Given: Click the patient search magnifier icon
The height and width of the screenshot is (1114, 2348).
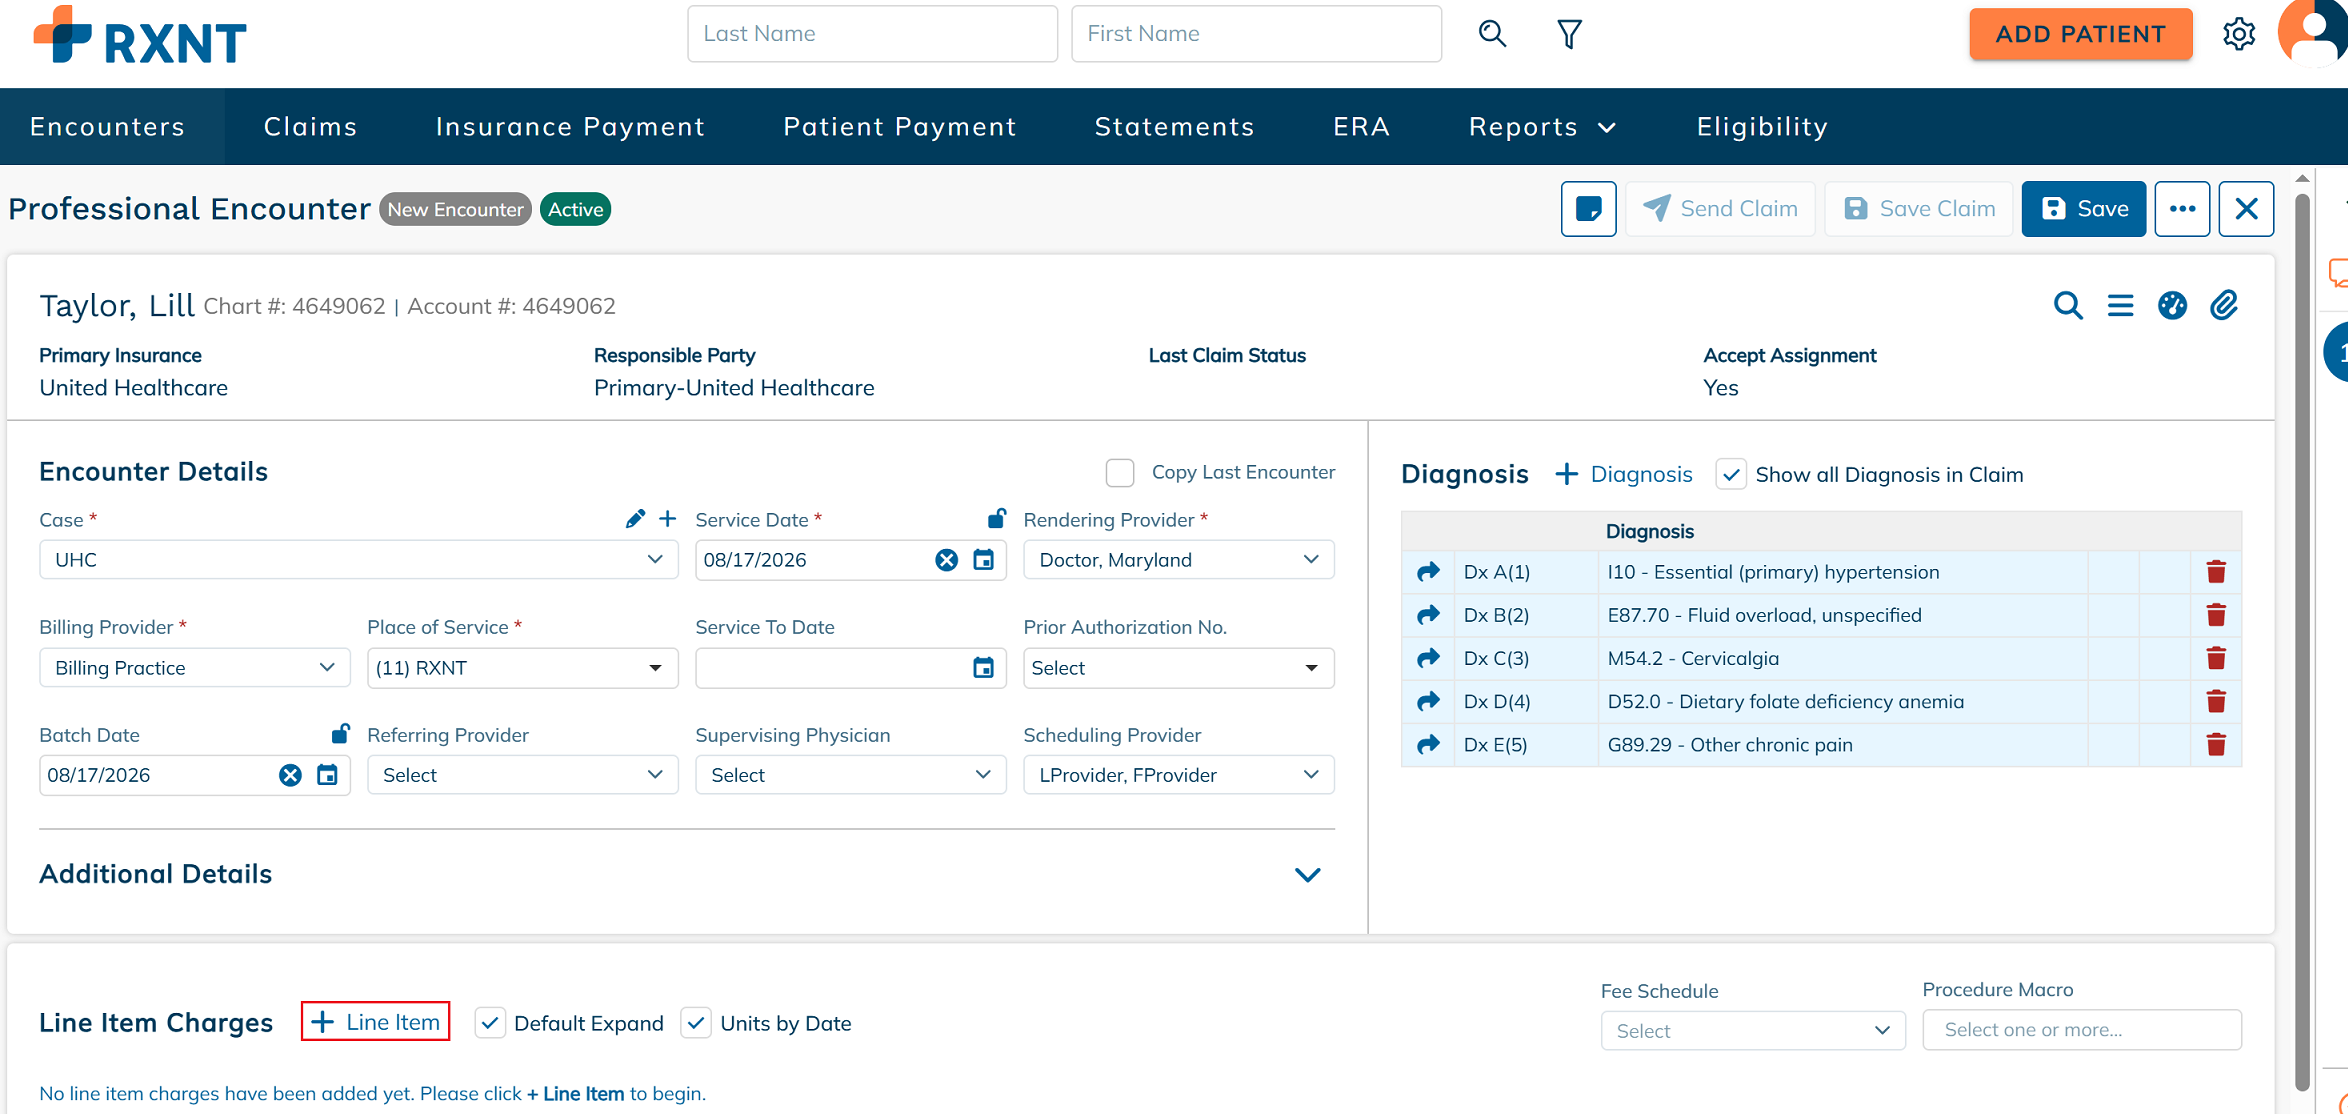Looking at the screenshot, I should pyautogui.click(x=1492, y=34).
